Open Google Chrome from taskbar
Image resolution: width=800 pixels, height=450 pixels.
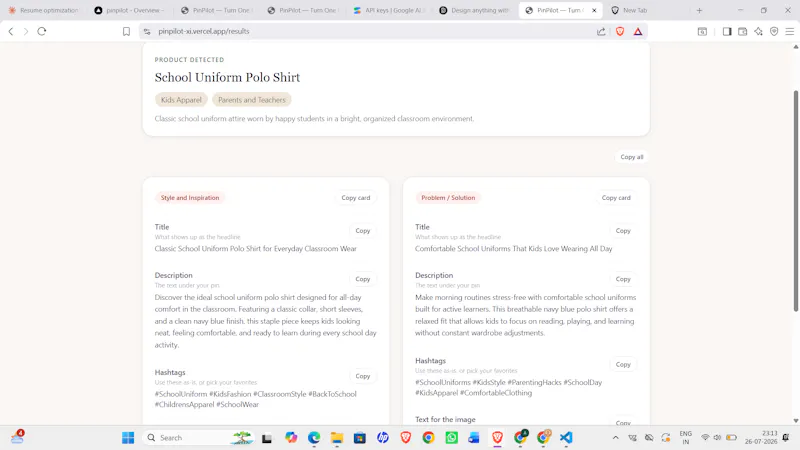click(x=429, y=438)
